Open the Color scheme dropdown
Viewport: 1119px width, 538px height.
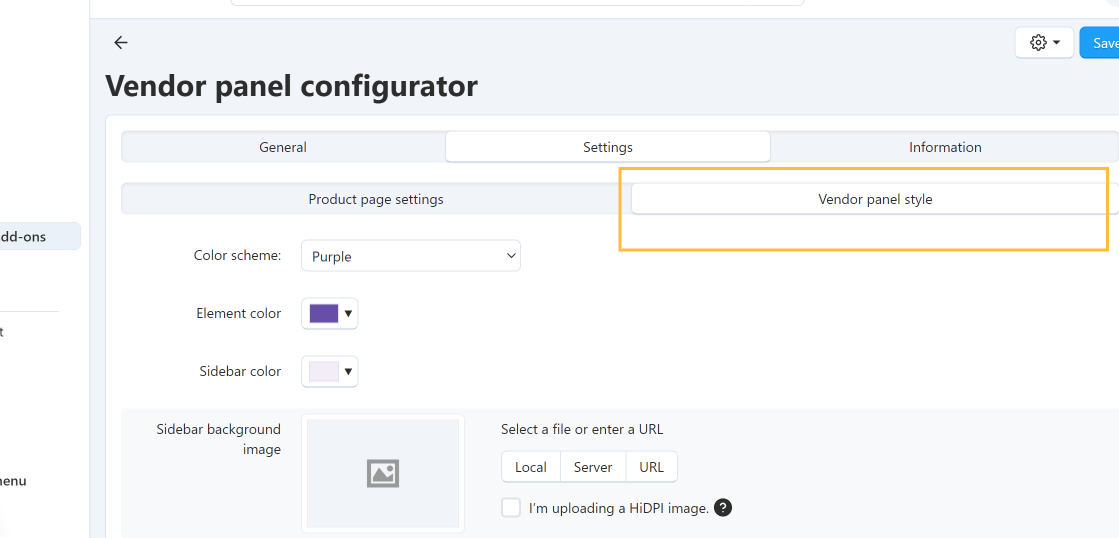tap(411, 256)
